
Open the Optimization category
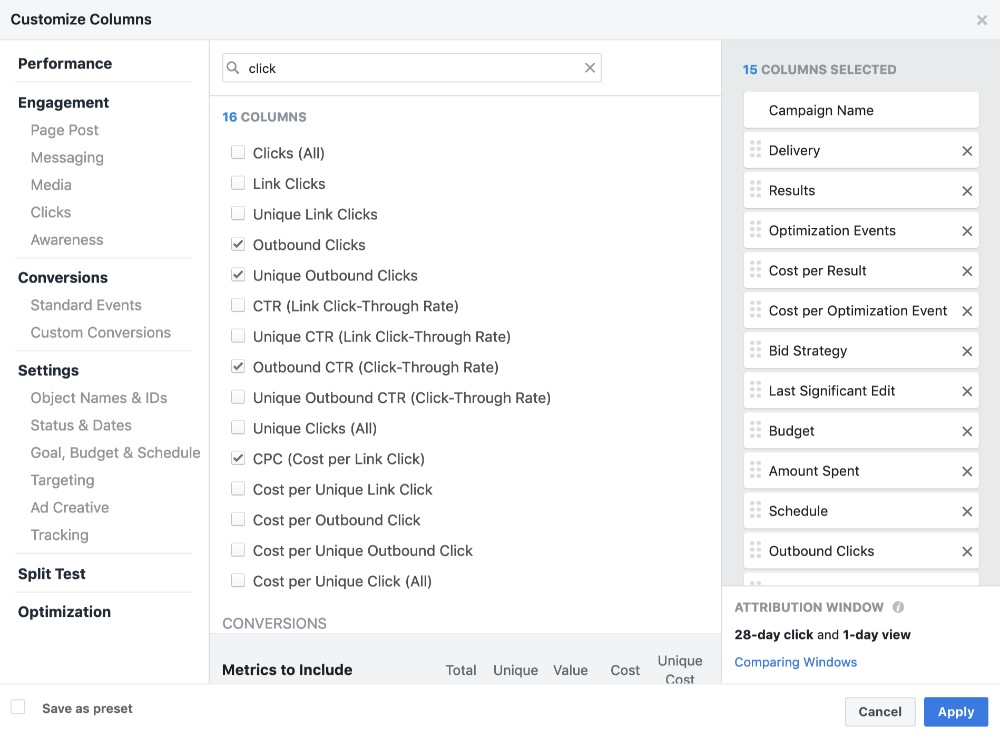tap(64, 612)
